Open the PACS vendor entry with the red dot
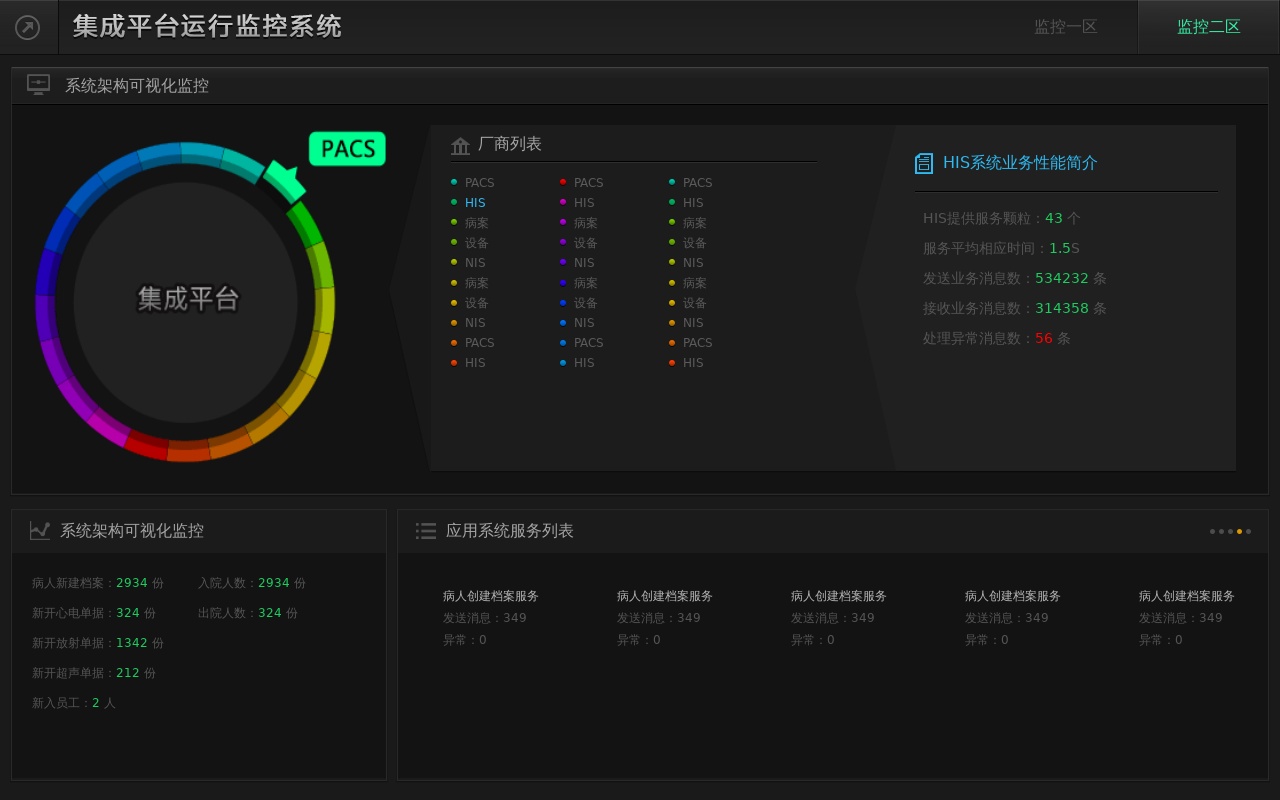 tap(589, 183)
